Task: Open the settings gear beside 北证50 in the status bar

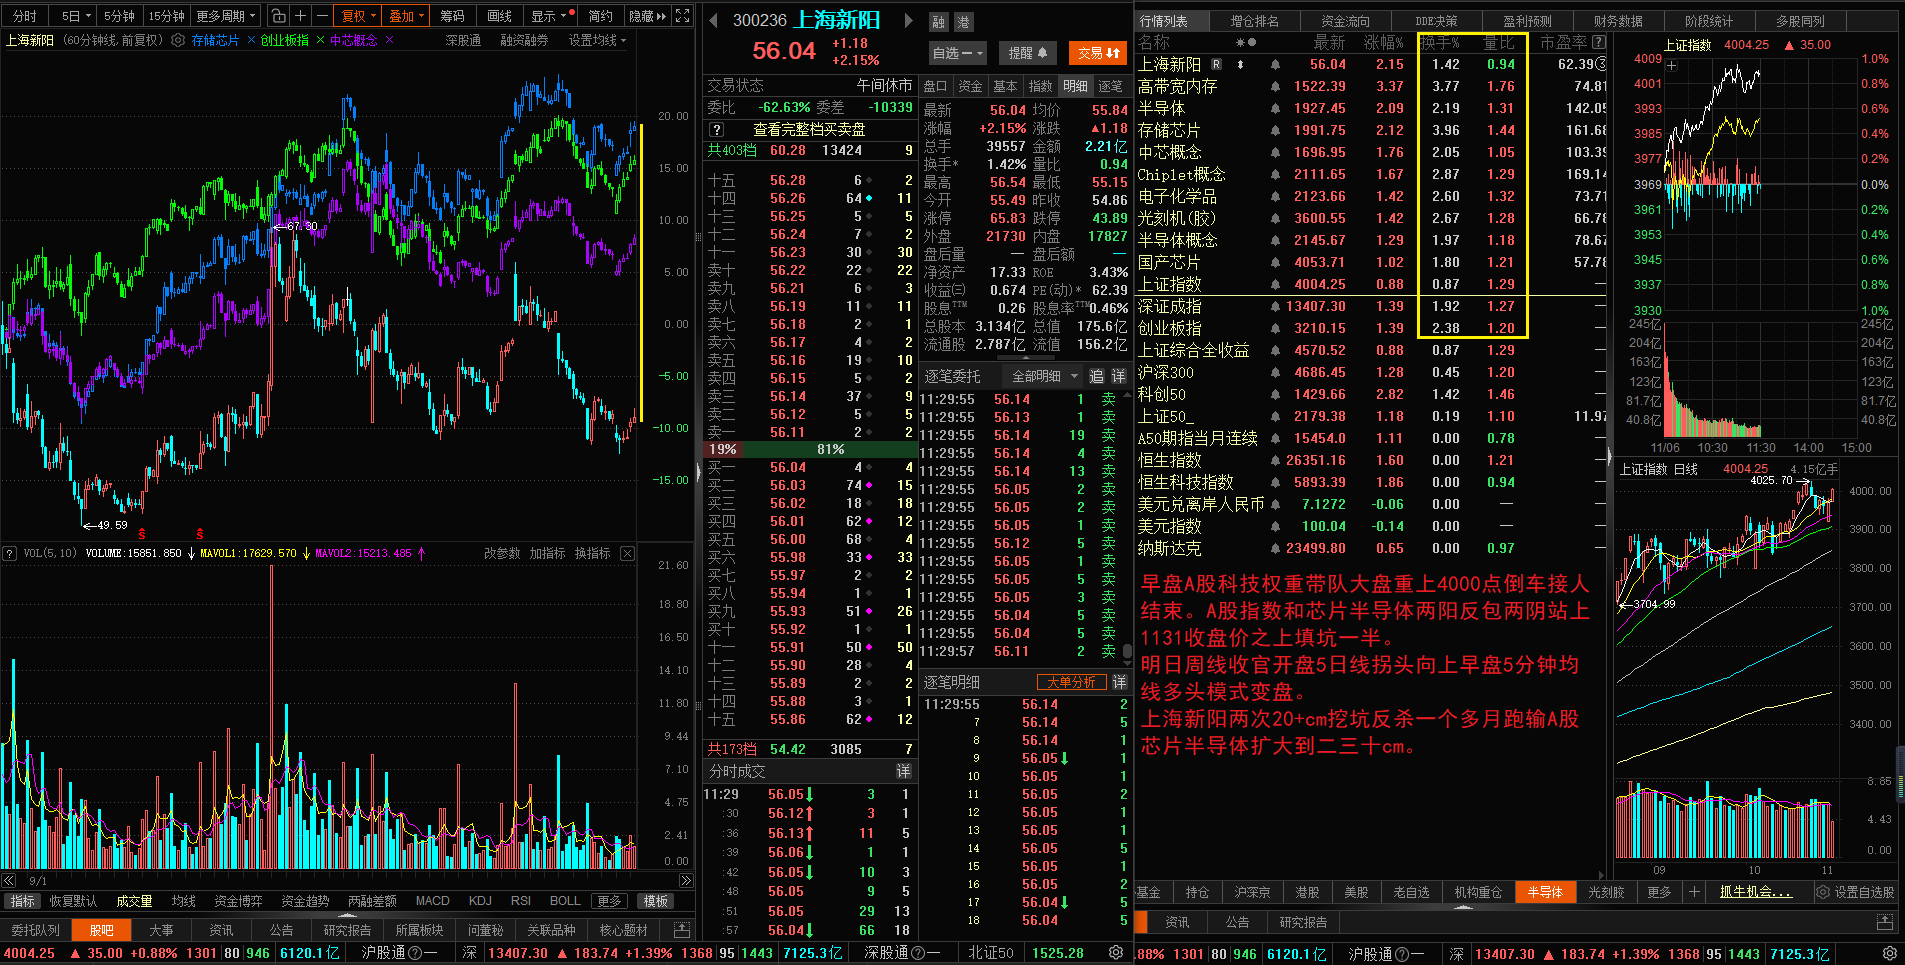Action: click(x=1116, y=953)
